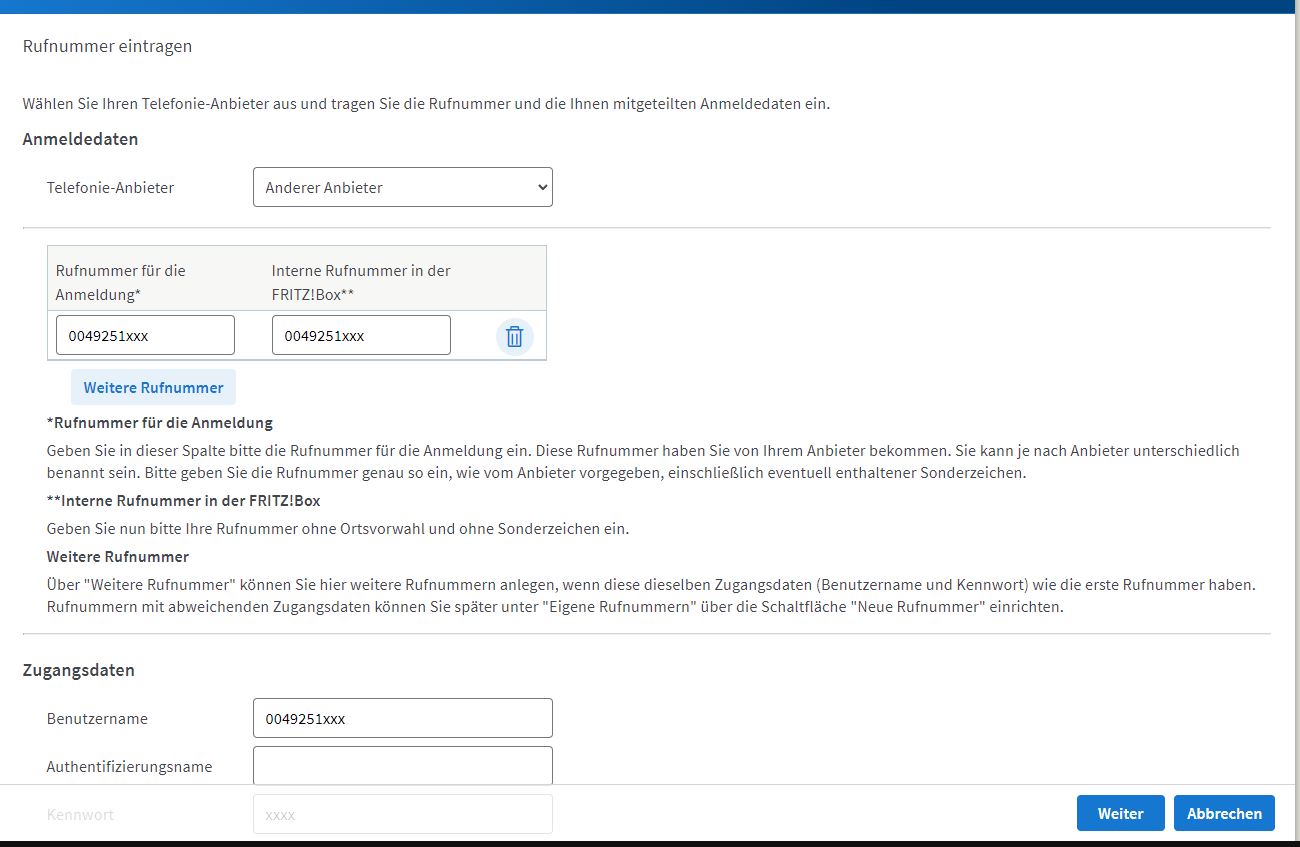Select the Kennwort password field
This screenshot has width=1300, height=847.
point(403,814)
